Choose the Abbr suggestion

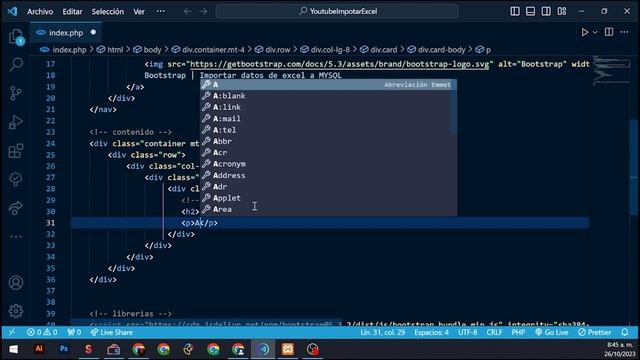[x=328, y=141]
